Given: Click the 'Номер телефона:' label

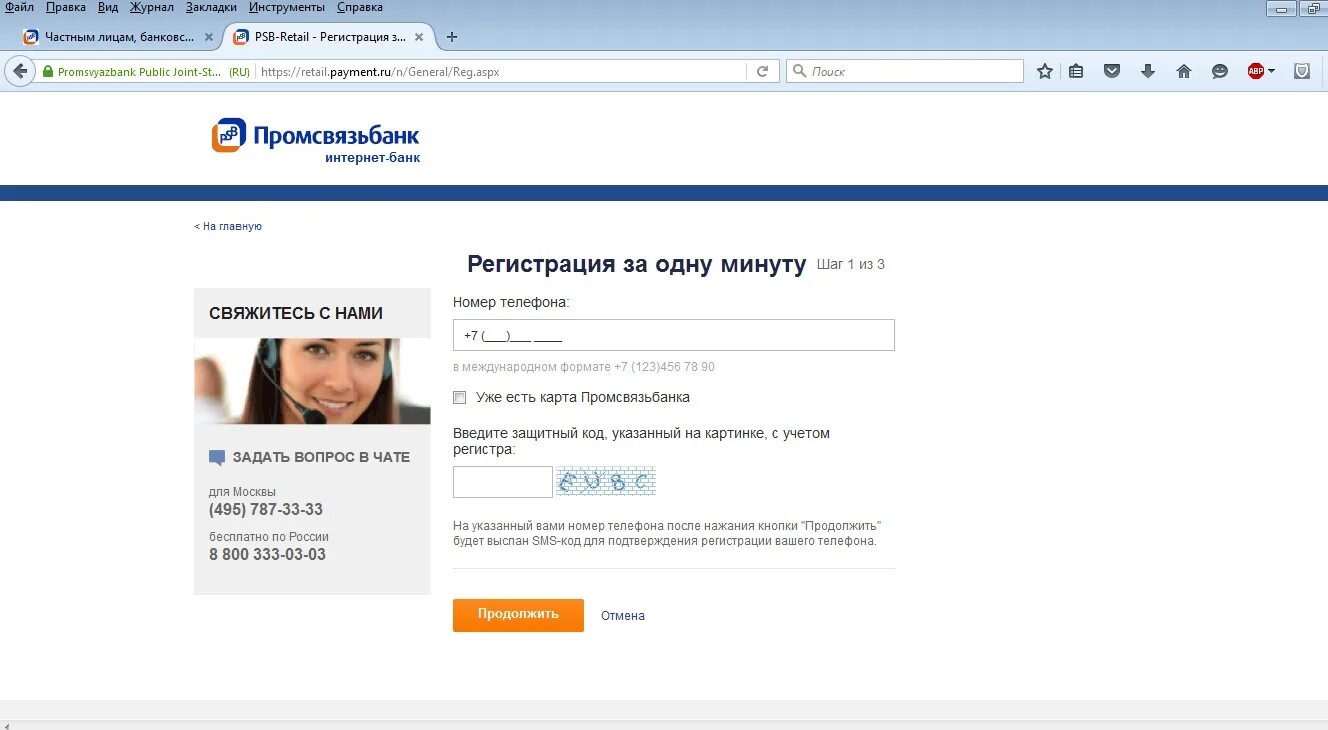Looking at the screenshot, I should tap(511, 301).
